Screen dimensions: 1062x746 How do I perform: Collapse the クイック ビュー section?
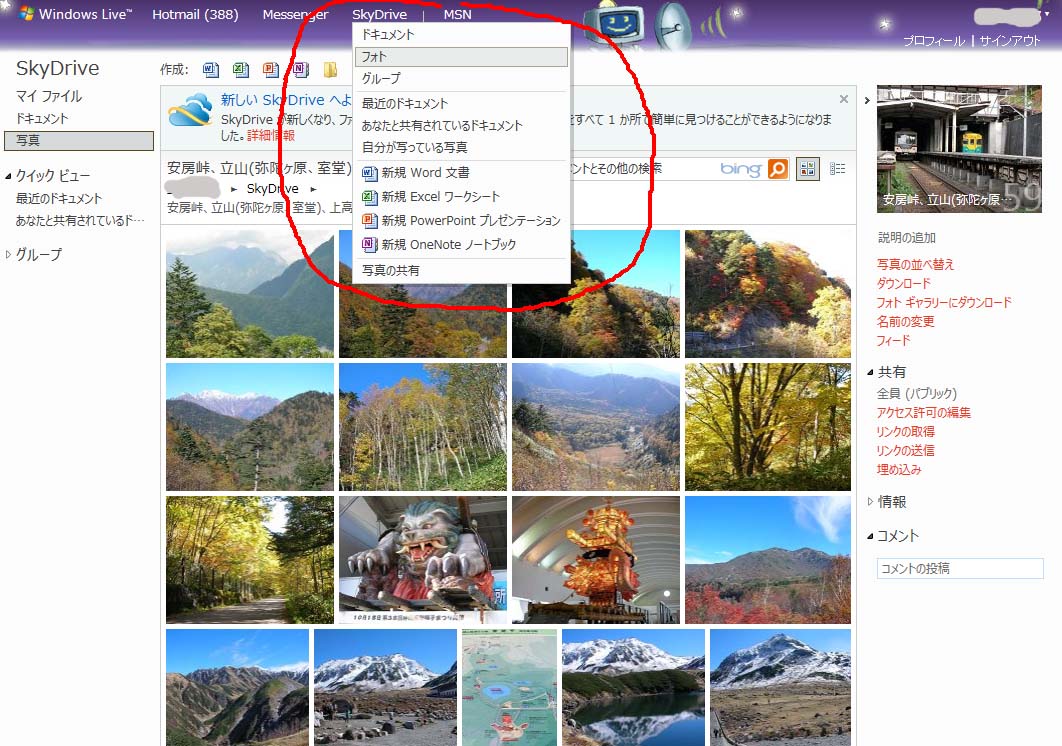[x=8, y=176]
